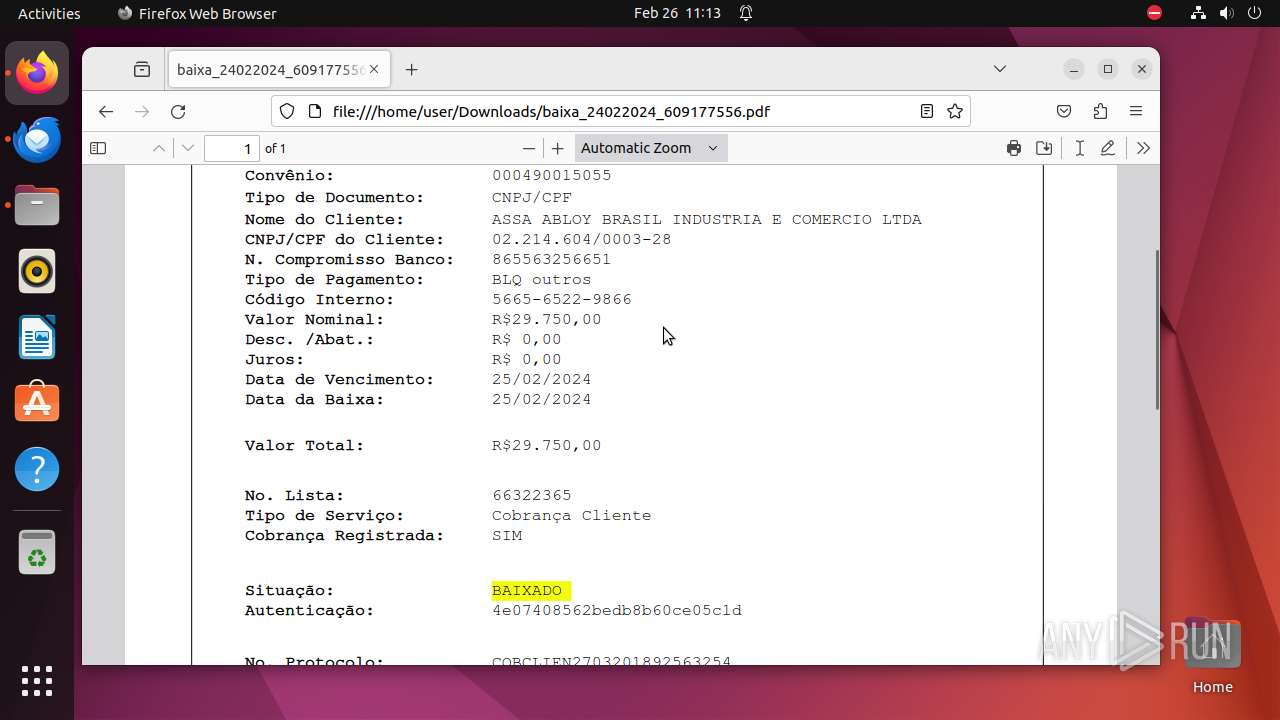Open Help from the dock
Image resolution: width=1280 pixels, height=720 pixels.
37,469
